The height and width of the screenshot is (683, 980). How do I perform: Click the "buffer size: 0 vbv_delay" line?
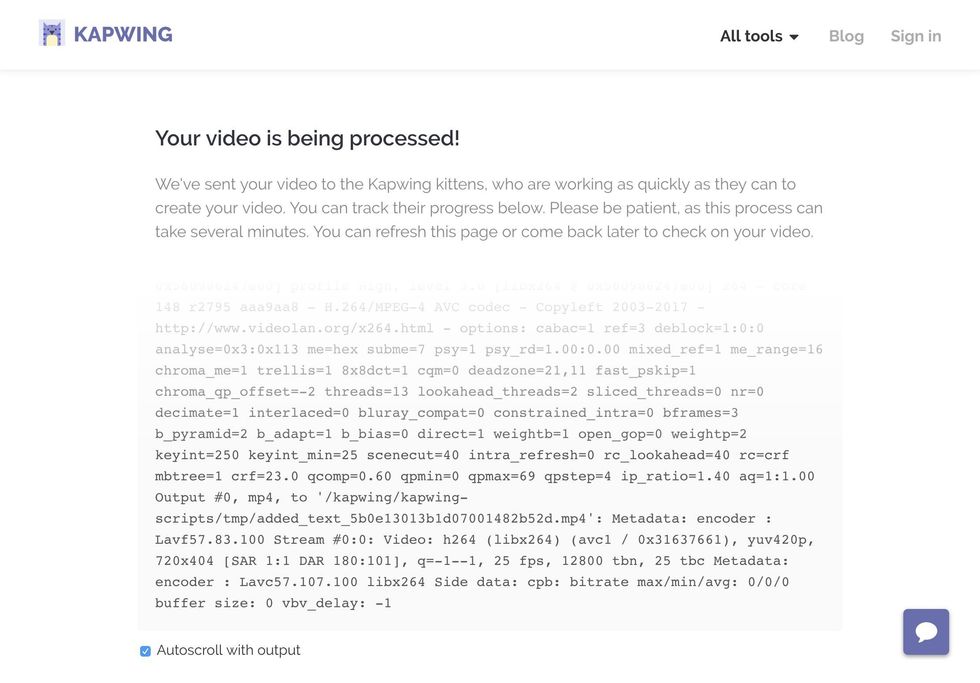pos(273,603)
